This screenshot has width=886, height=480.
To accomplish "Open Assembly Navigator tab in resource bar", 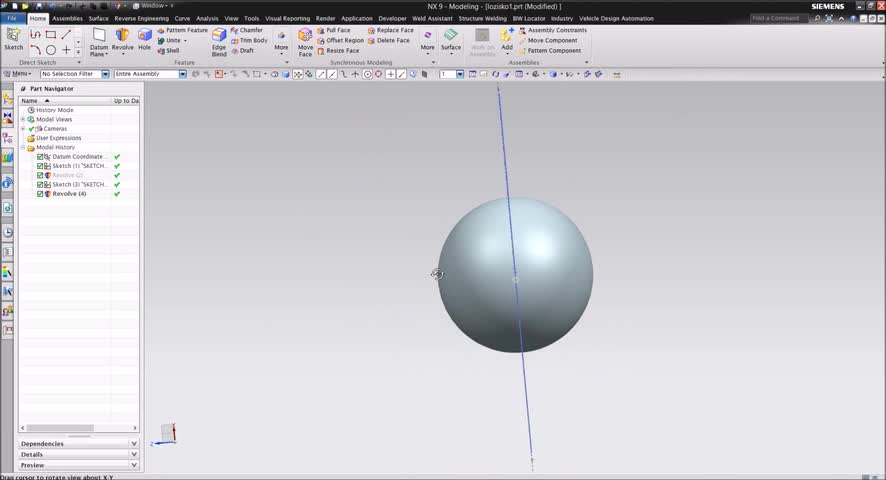I will coord(7,100).
